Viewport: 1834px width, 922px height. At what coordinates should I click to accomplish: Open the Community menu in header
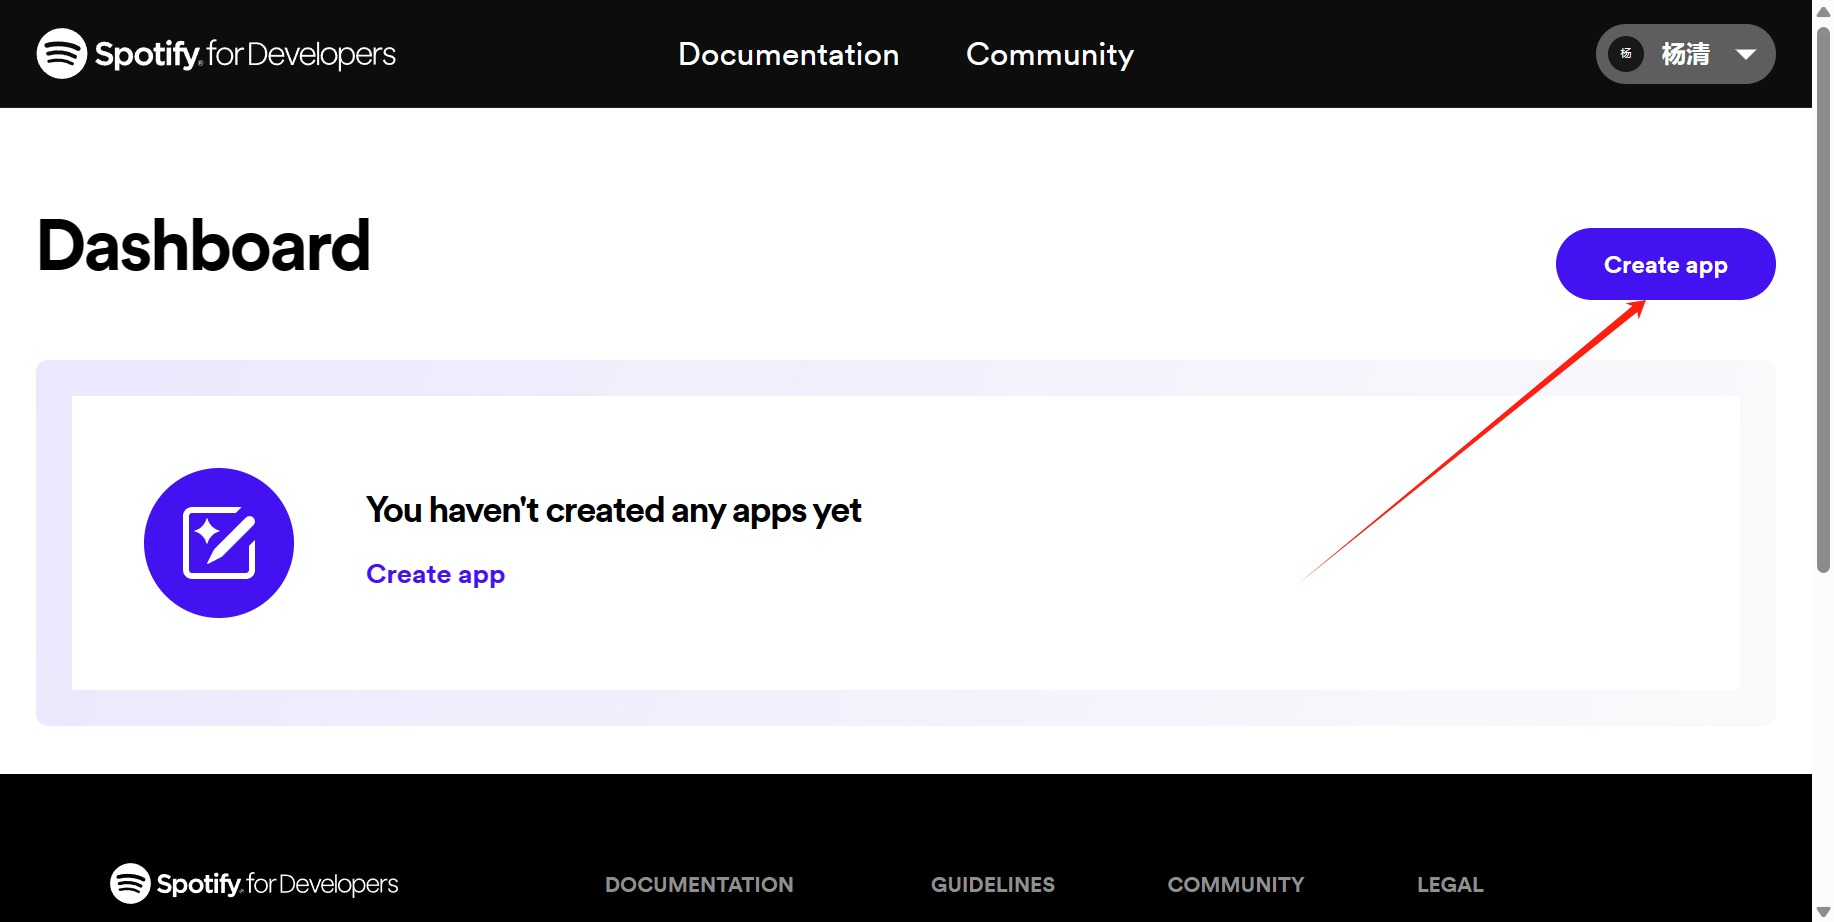[1050, 54]
